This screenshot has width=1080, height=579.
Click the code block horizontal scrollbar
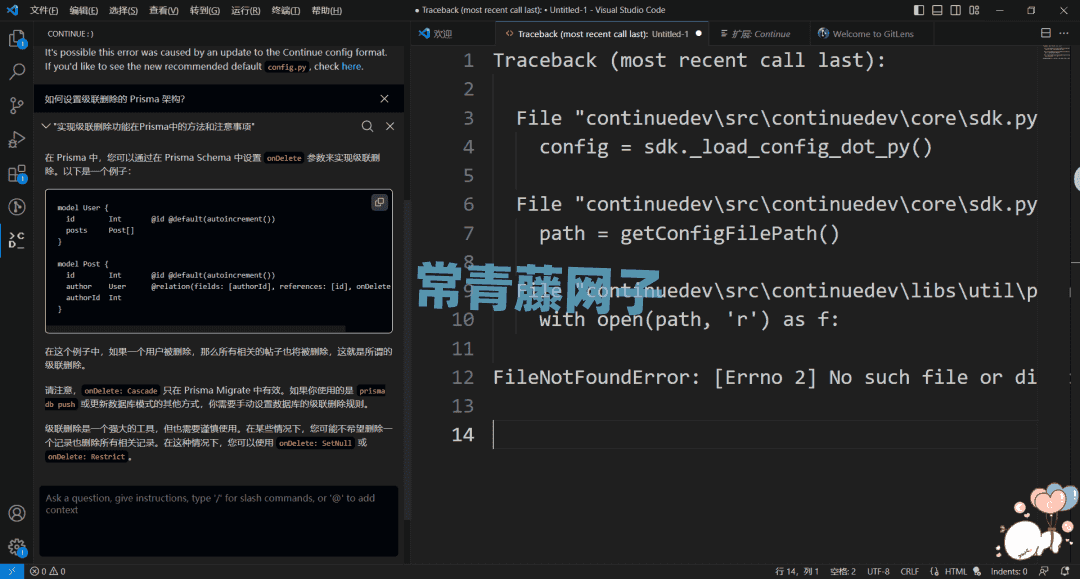tap(196, 328)
